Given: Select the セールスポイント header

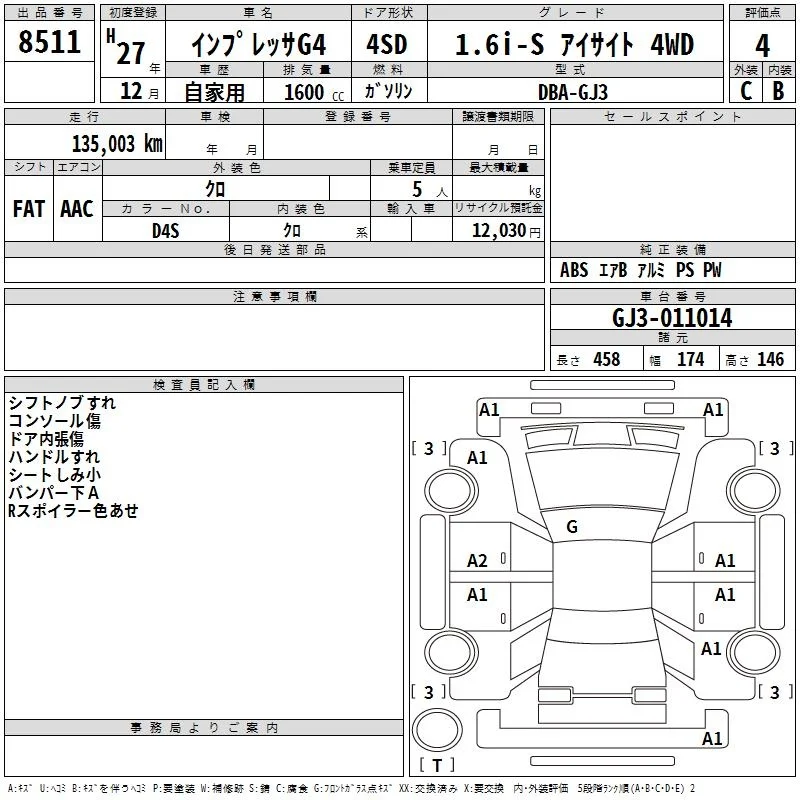Looking at the screenshot, I should (x=672, y=117).
